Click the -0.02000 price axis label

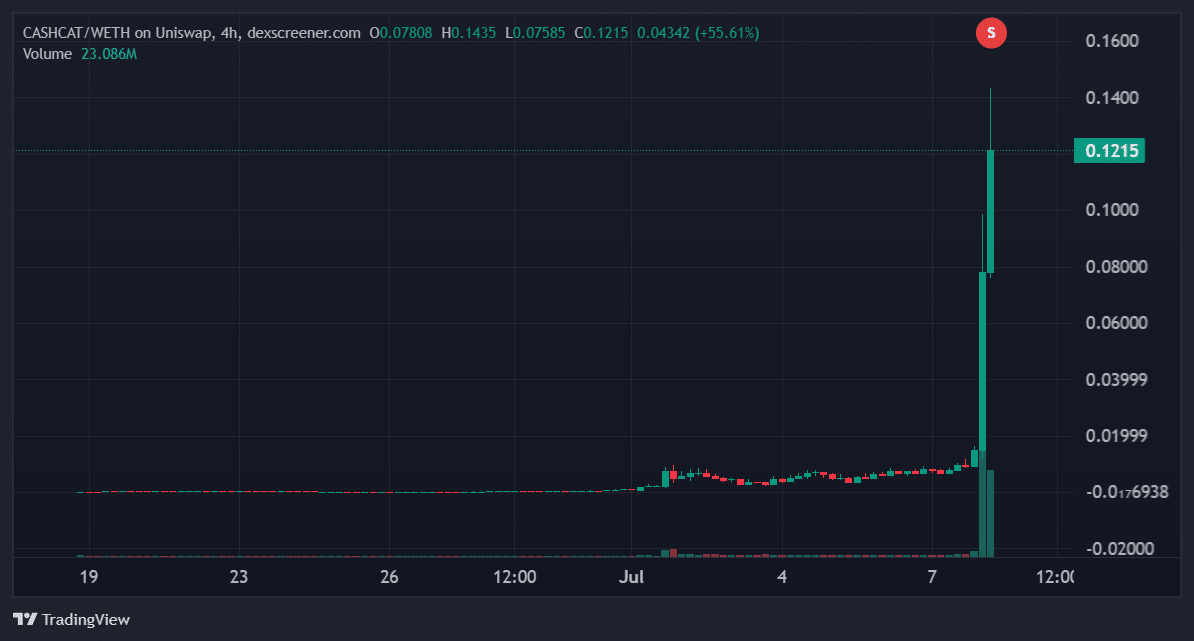1120,549
